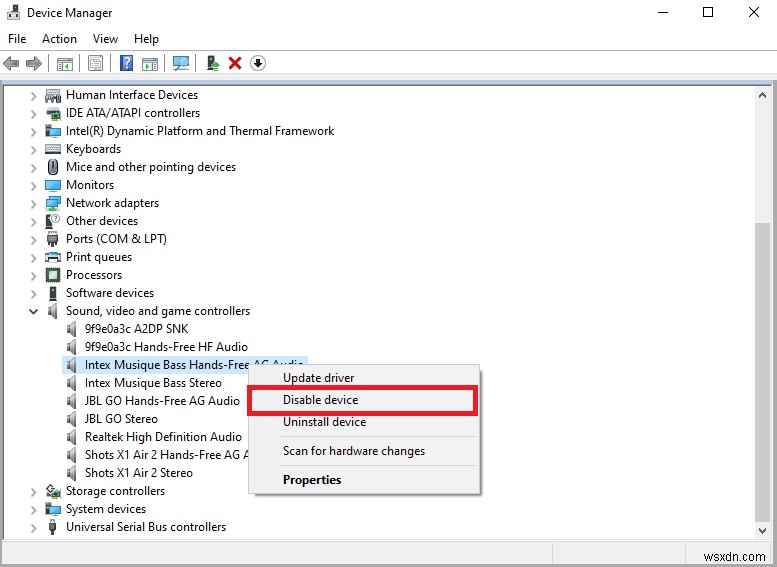Click the Software devices icon

[x=53, y=293]
